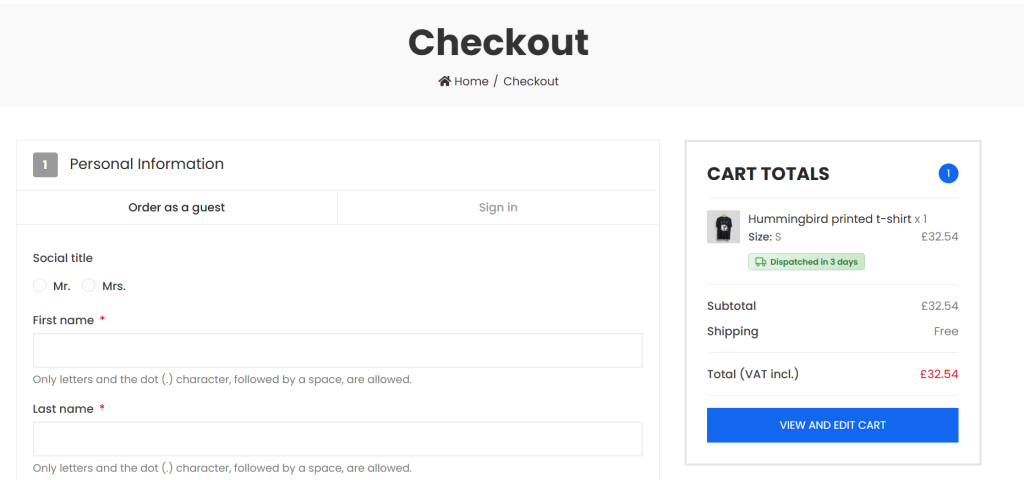Click the blue cart item count badge
This screenshot has width=1024, height=480.
coord(948,174)
